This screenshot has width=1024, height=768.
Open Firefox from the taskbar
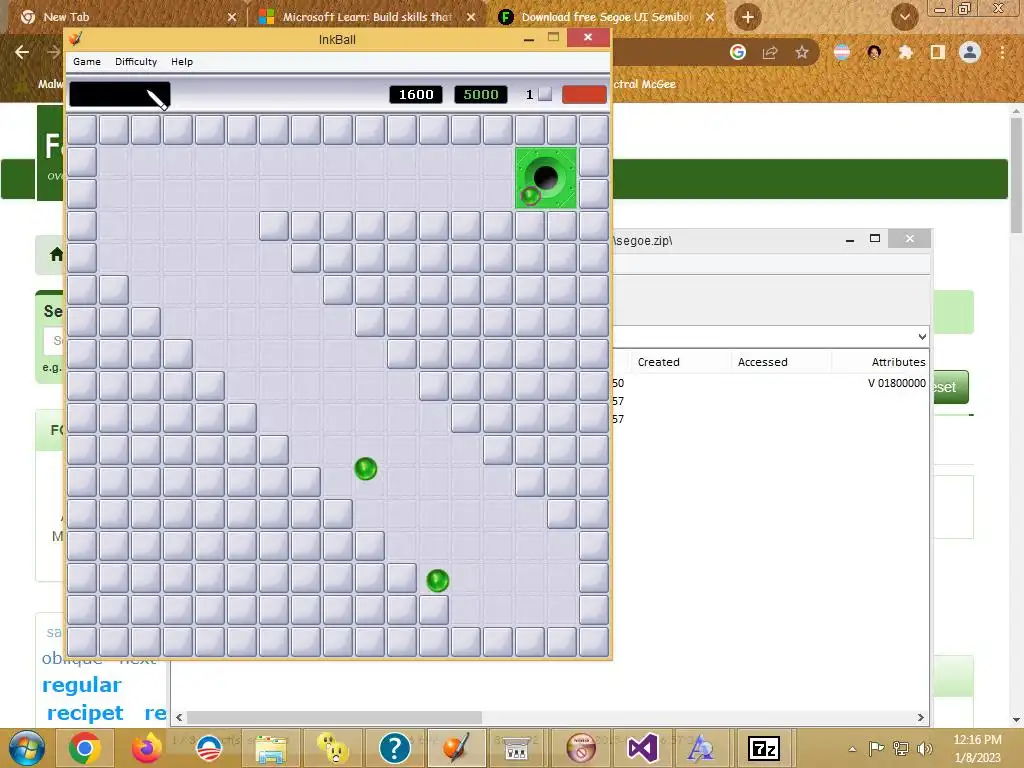(x=147, y=748)
